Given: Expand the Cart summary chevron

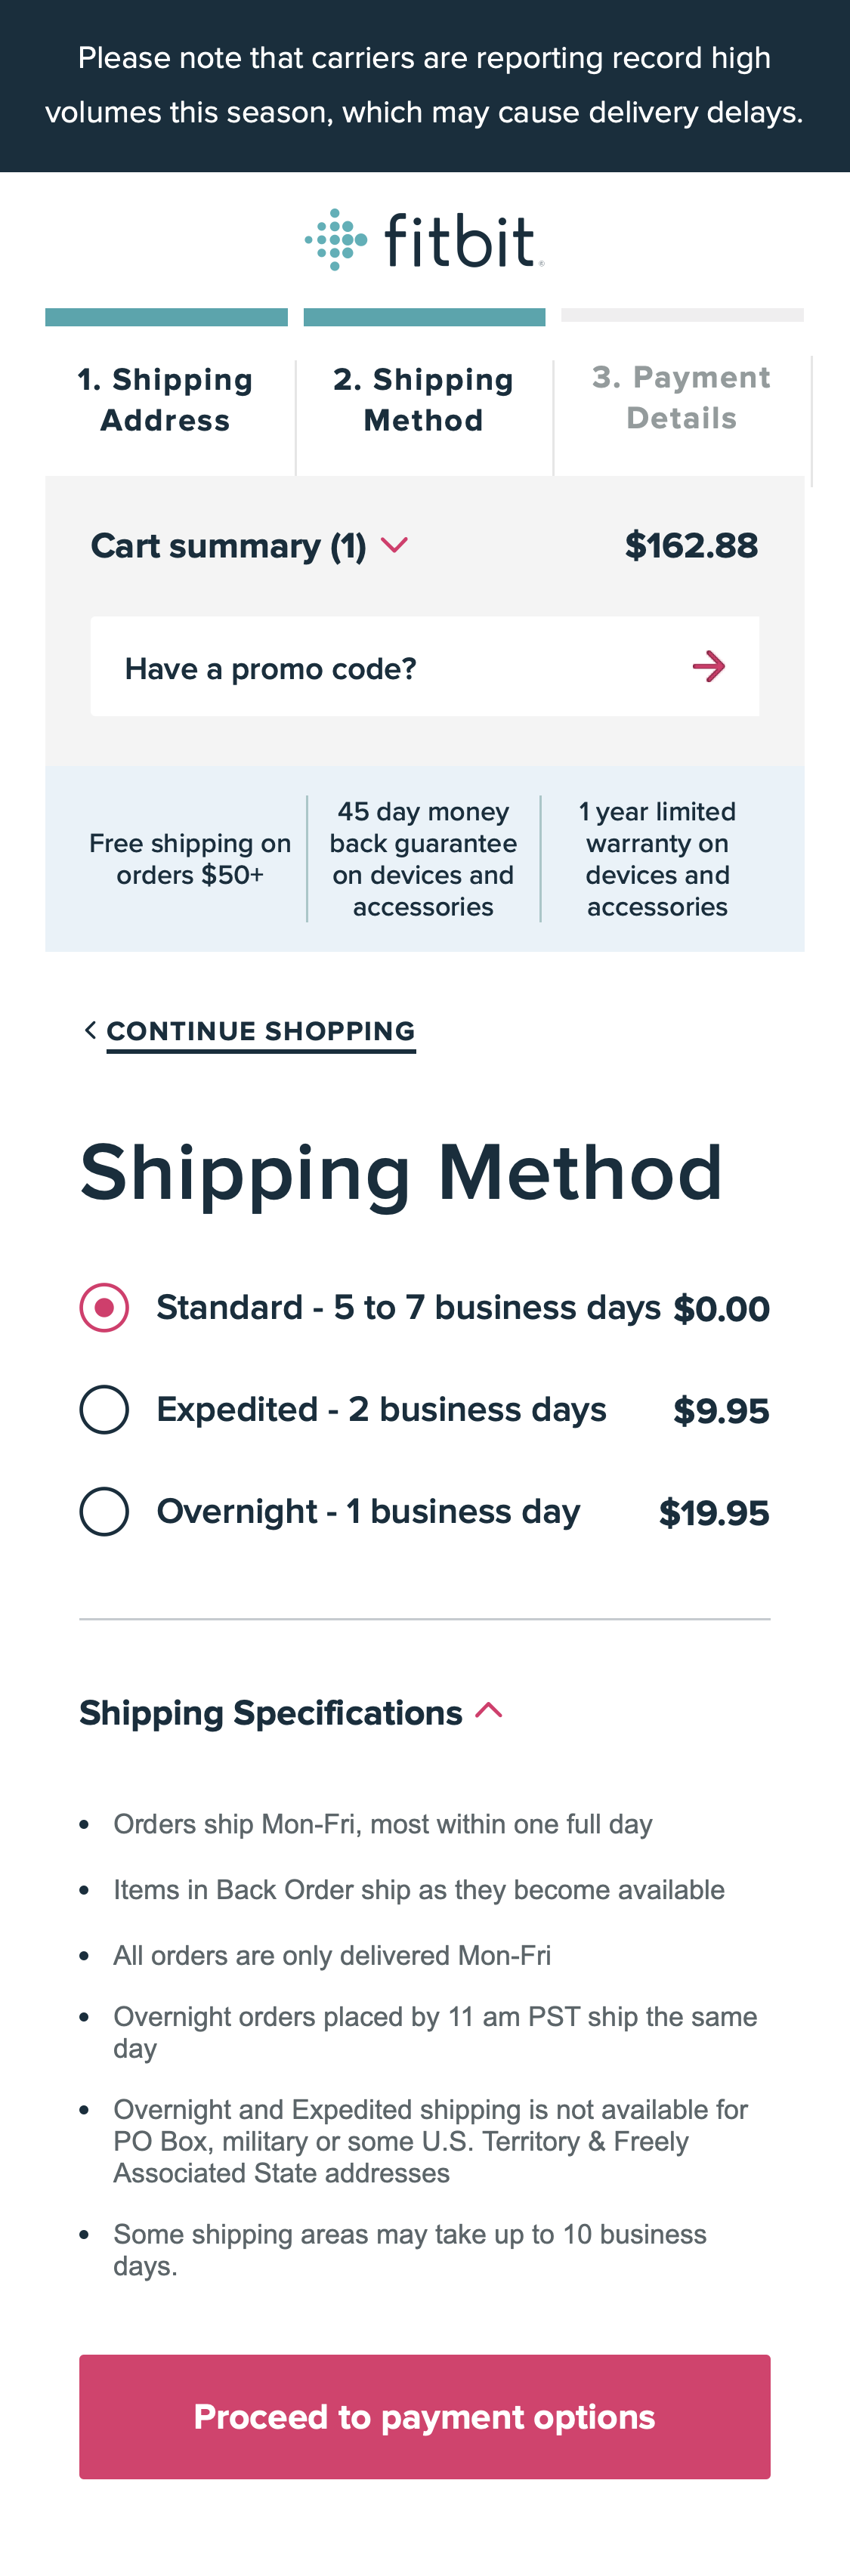Looking at the screenshot, I should pyautogui.click(x=395, y=545).
